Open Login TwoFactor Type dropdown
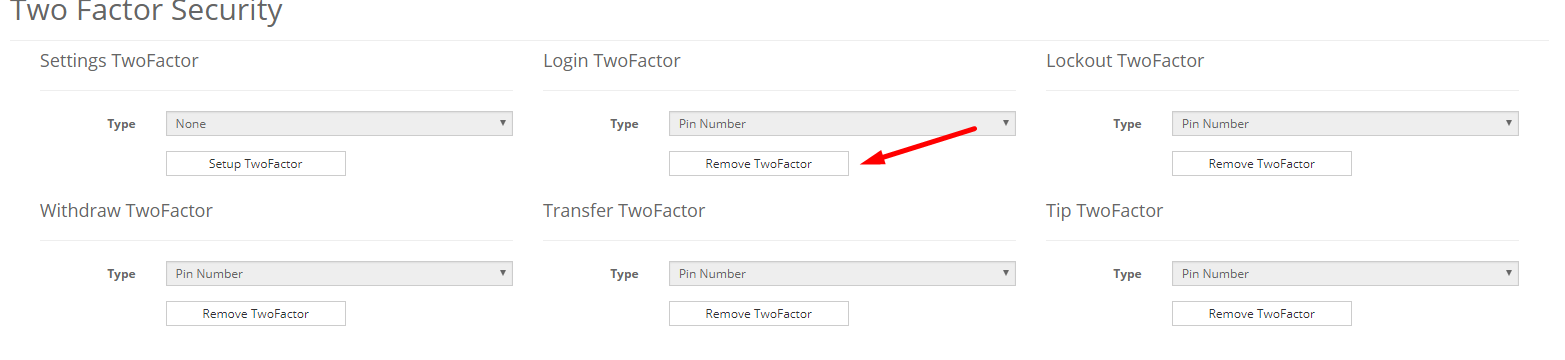 click(842, 124)
